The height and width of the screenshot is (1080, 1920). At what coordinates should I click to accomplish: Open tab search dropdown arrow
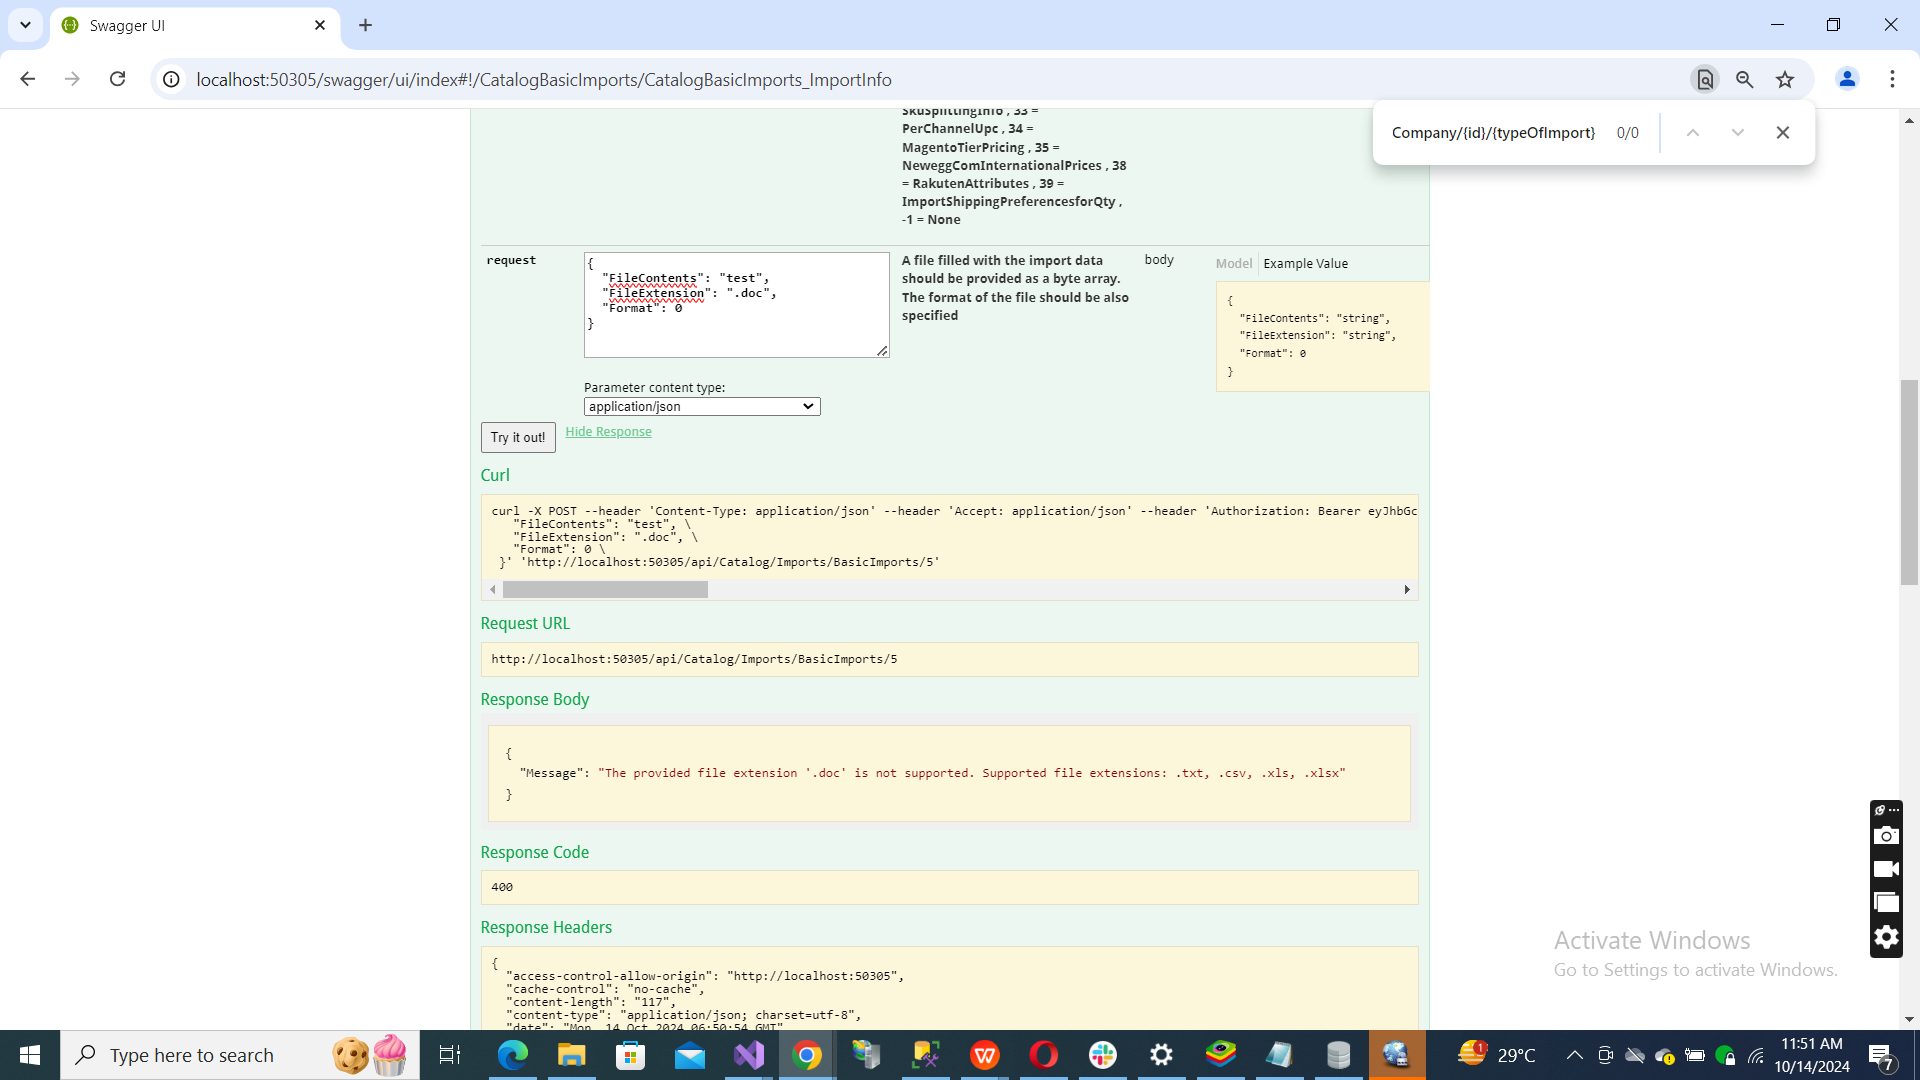tap(25, 25)
